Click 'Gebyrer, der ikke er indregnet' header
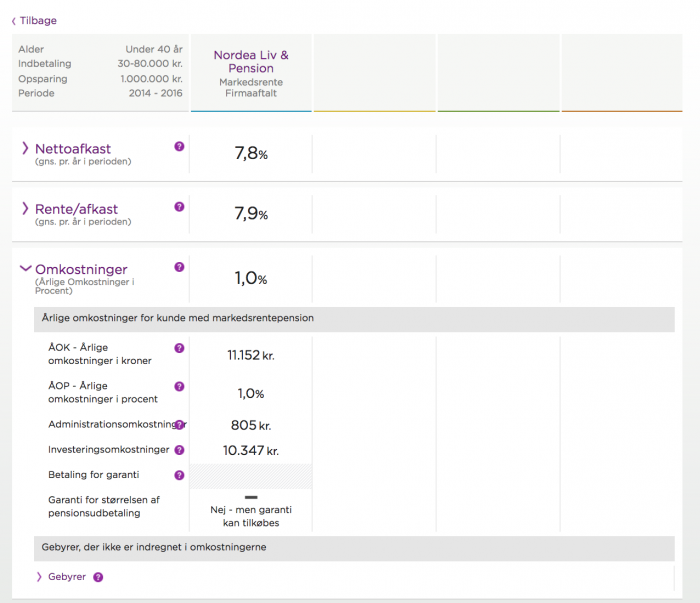Viewport: 700px width, 603px height. [154, 547]
